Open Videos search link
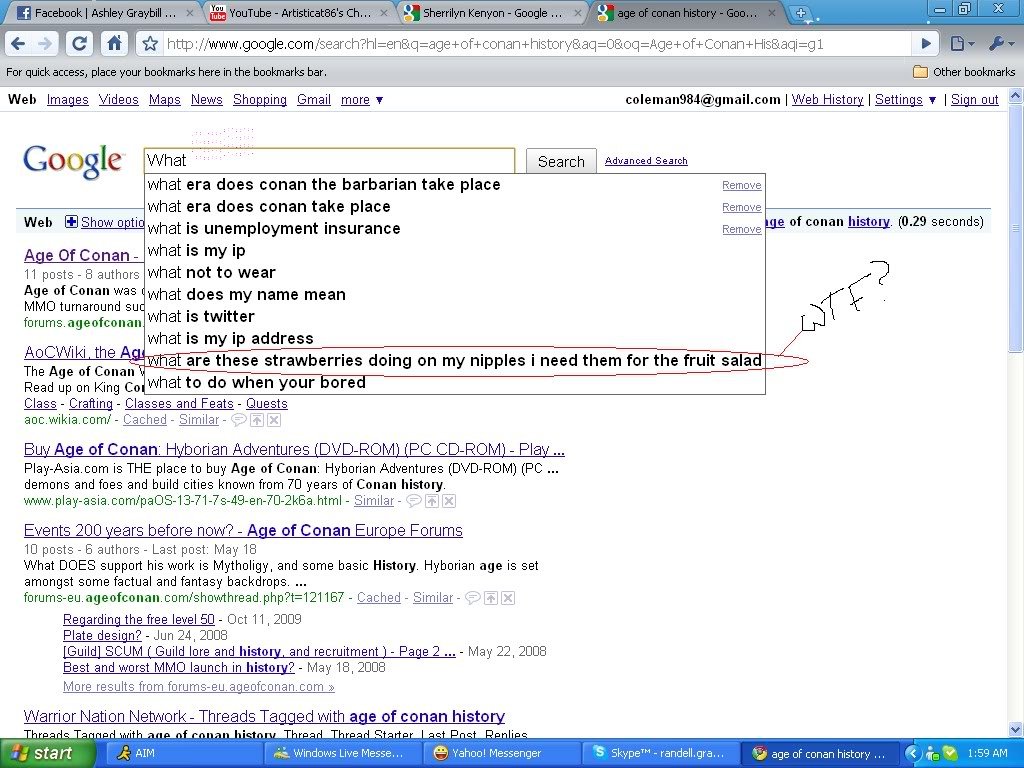 coord(118,99)
